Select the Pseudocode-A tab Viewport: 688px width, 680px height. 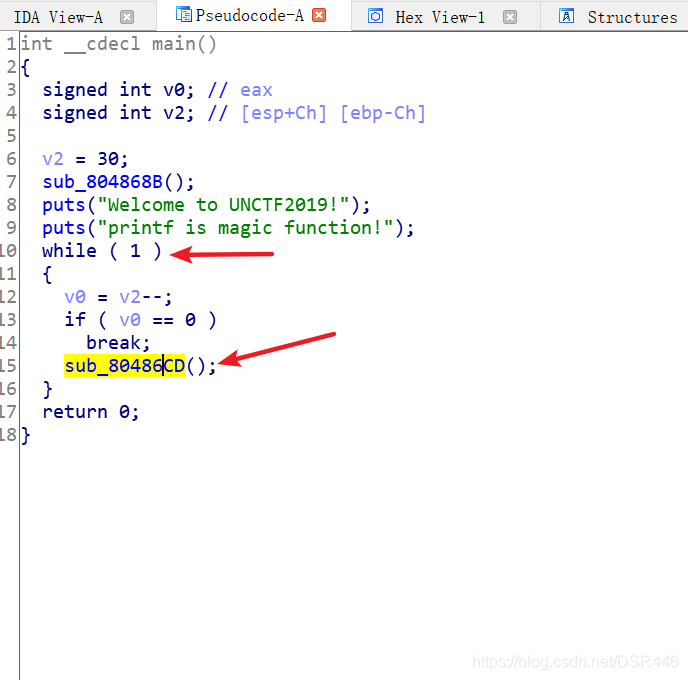pos(249,15)
